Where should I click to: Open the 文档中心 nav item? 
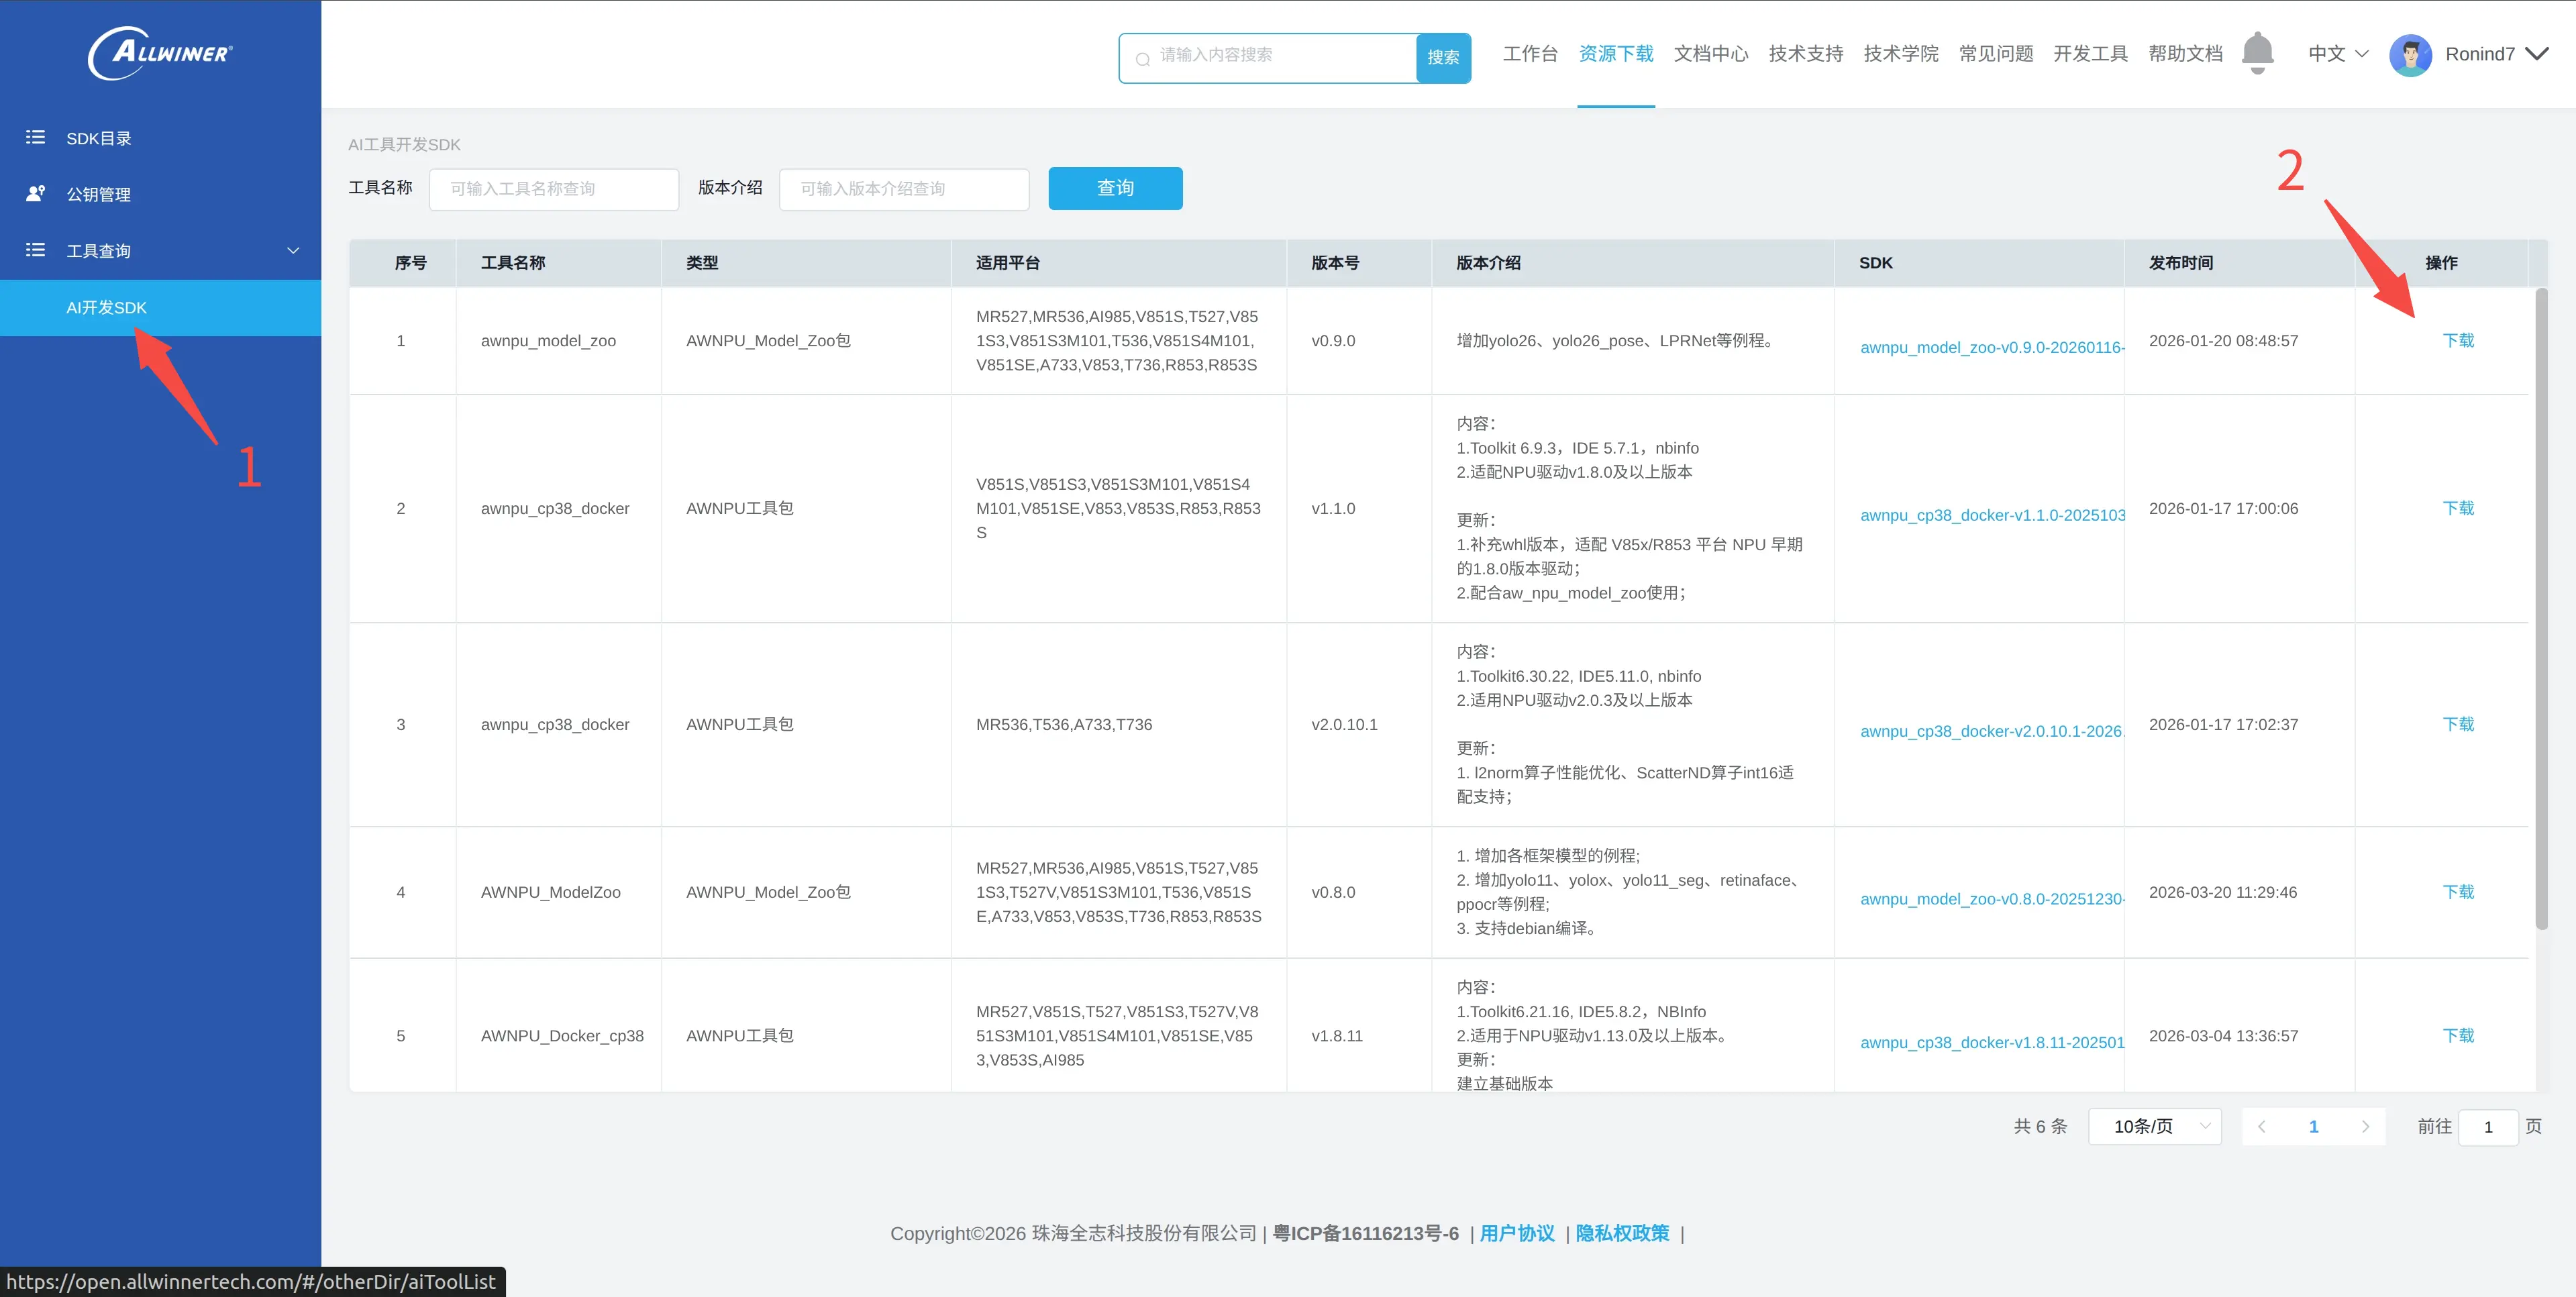[1711, 54]
